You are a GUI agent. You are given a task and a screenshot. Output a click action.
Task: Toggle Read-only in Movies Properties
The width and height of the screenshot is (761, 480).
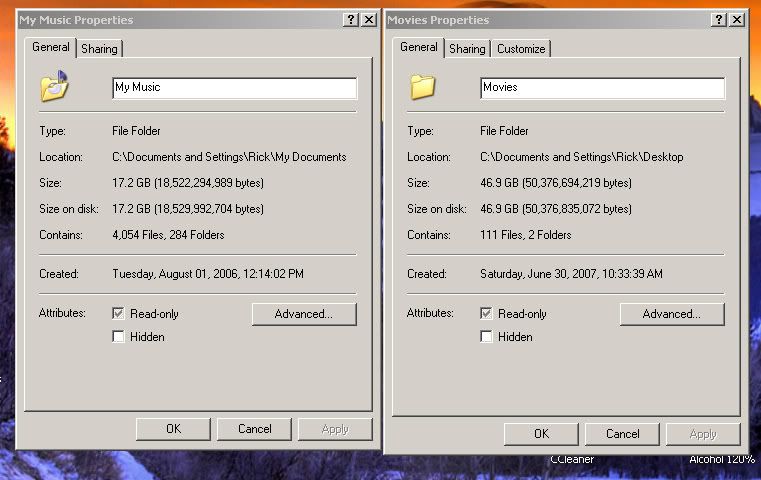click(487, 314)
